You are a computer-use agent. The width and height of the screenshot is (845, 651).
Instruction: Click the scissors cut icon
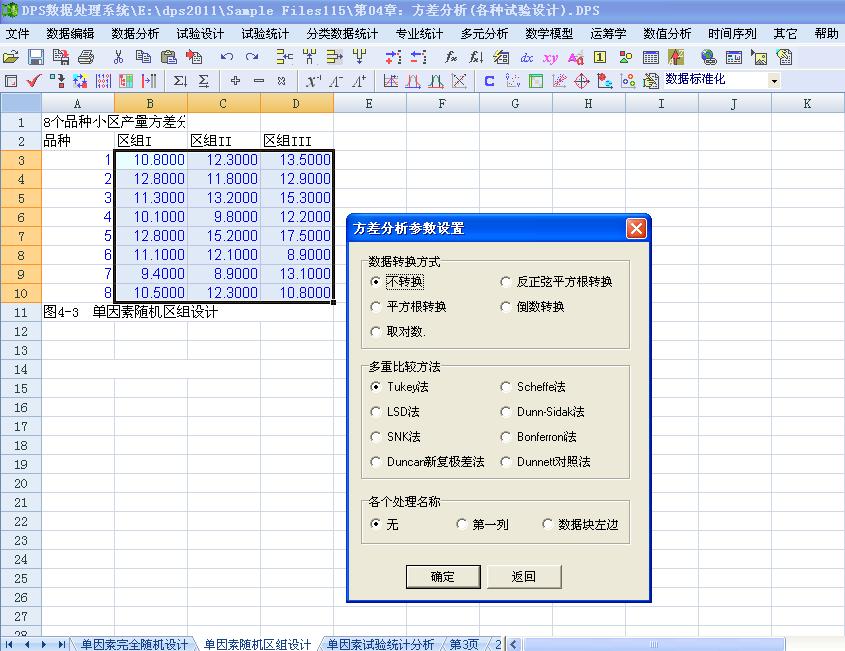click(118, 57)
